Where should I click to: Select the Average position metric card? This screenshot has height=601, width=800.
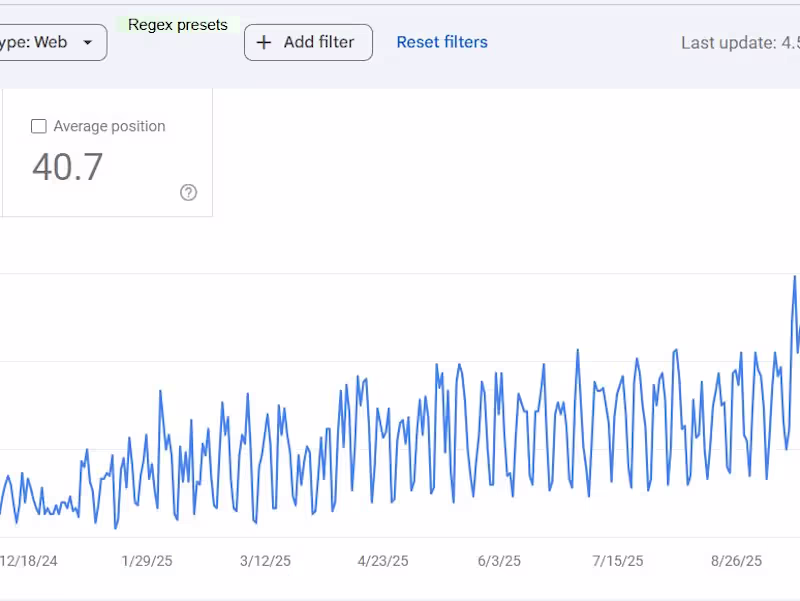(107, 152)
